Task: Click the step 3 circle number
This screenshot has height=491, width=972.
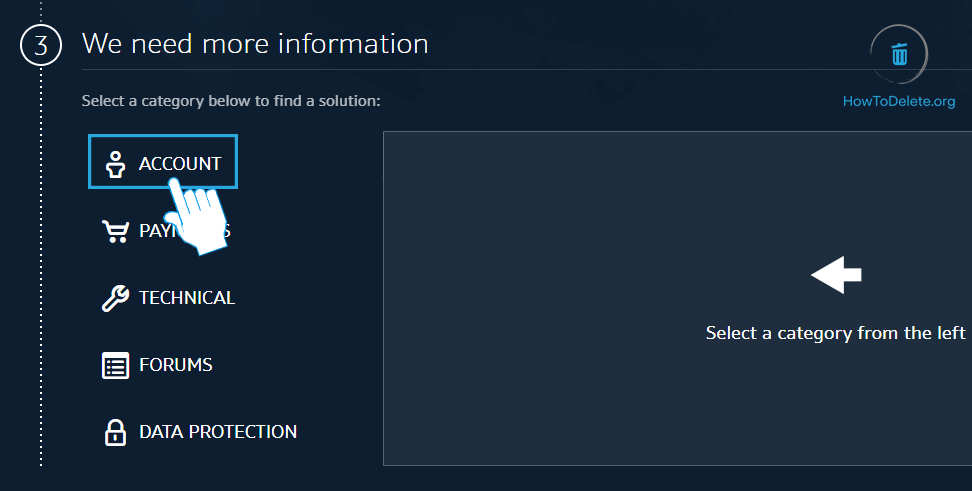Action: tap(41, 45)
